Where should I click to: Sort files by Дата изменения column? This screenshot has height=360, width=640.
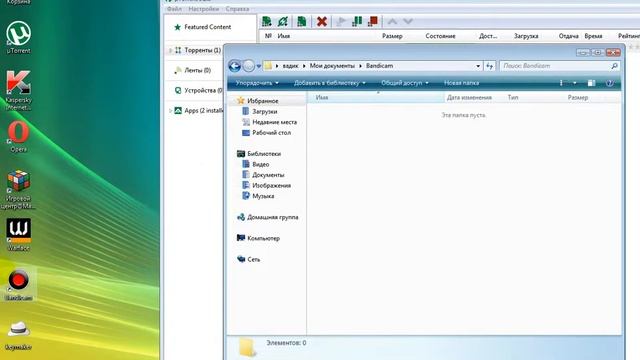469,98
